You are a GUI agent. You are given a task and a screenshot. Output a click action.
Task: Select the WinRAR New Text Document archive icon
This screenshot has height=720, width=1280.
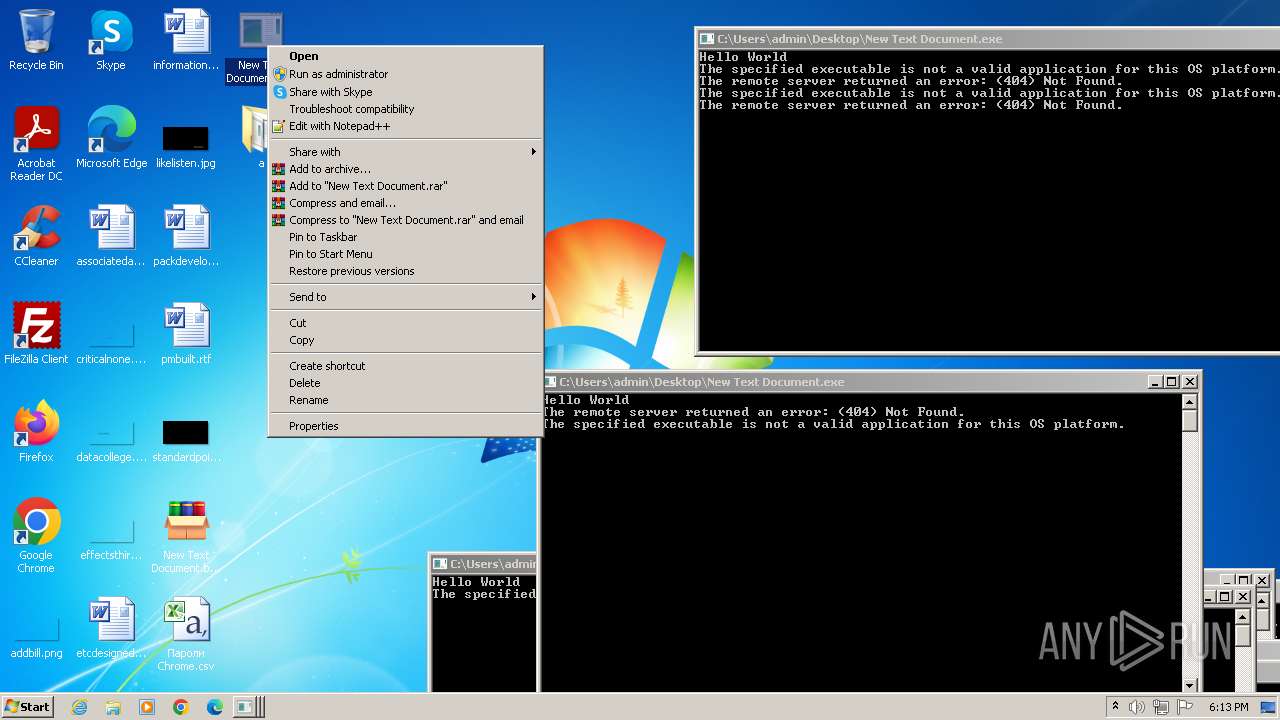click(x=186, y=536)
